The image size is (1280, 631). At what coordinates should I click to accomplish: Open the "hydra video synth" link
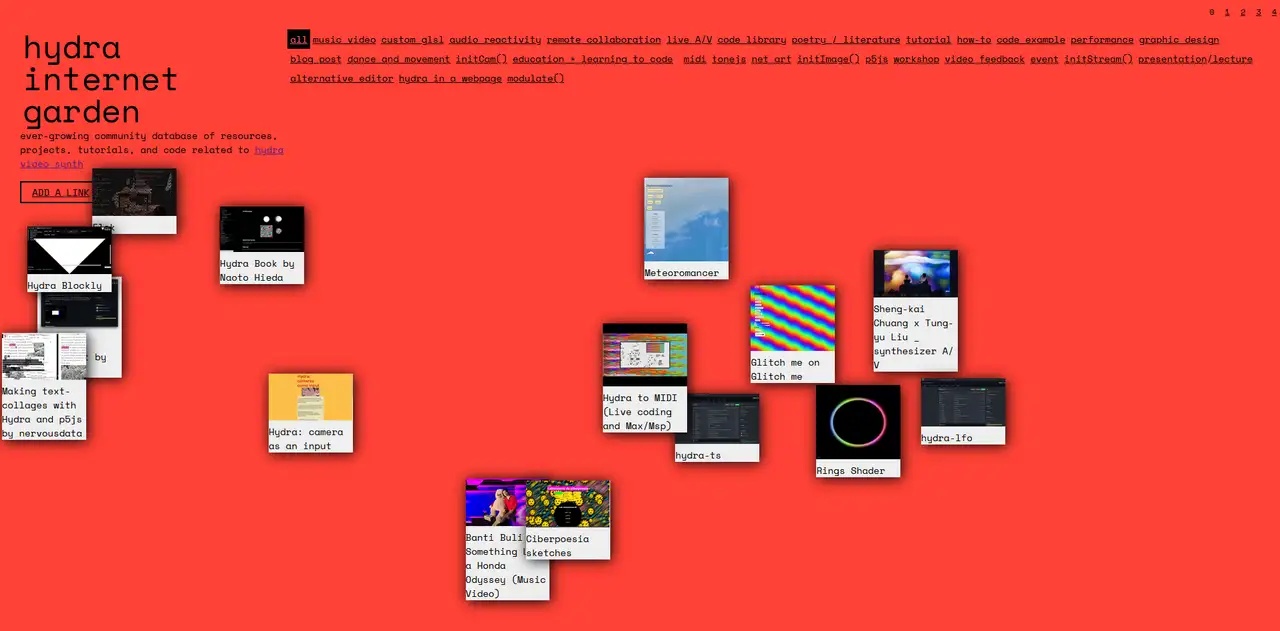pos(51,163)
